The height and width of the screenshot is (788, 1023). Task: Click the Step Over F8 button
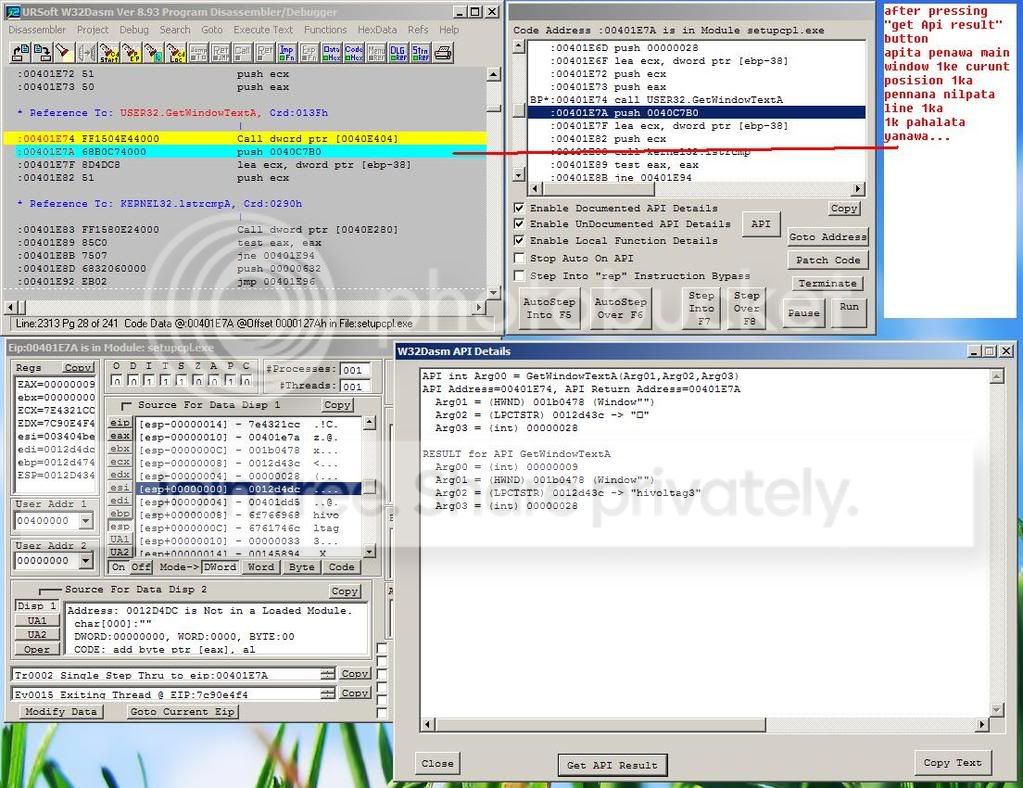click(746, 308)
